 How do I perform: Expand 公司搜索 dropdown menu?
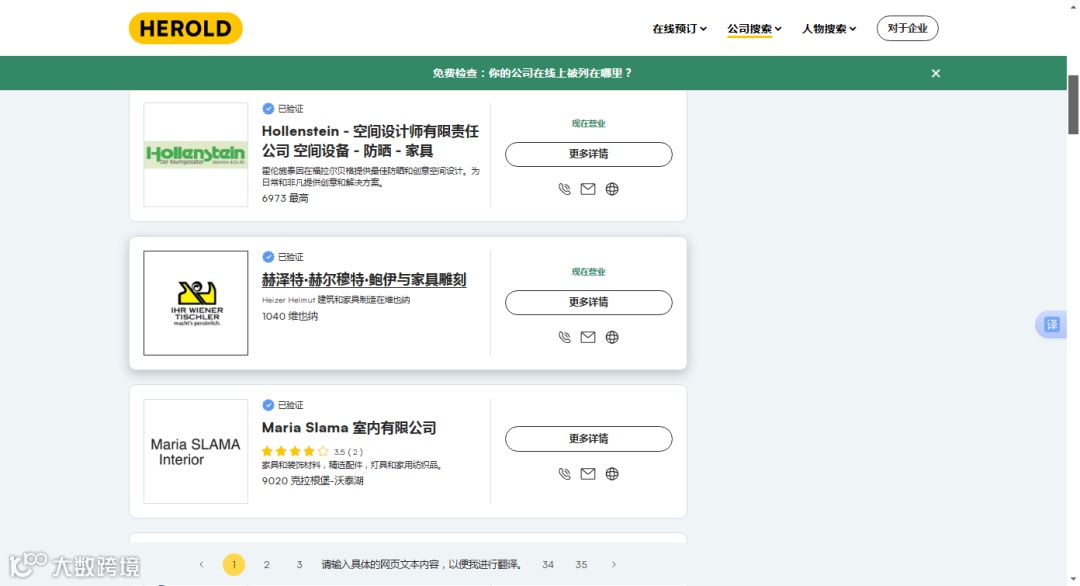point(754,29)
